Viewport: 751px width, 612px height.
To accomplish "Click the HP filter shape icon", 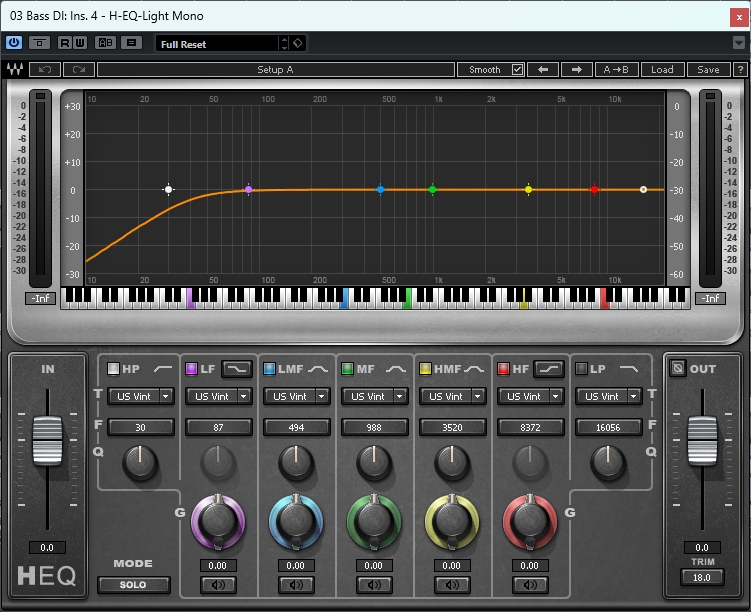I will 163,369.
